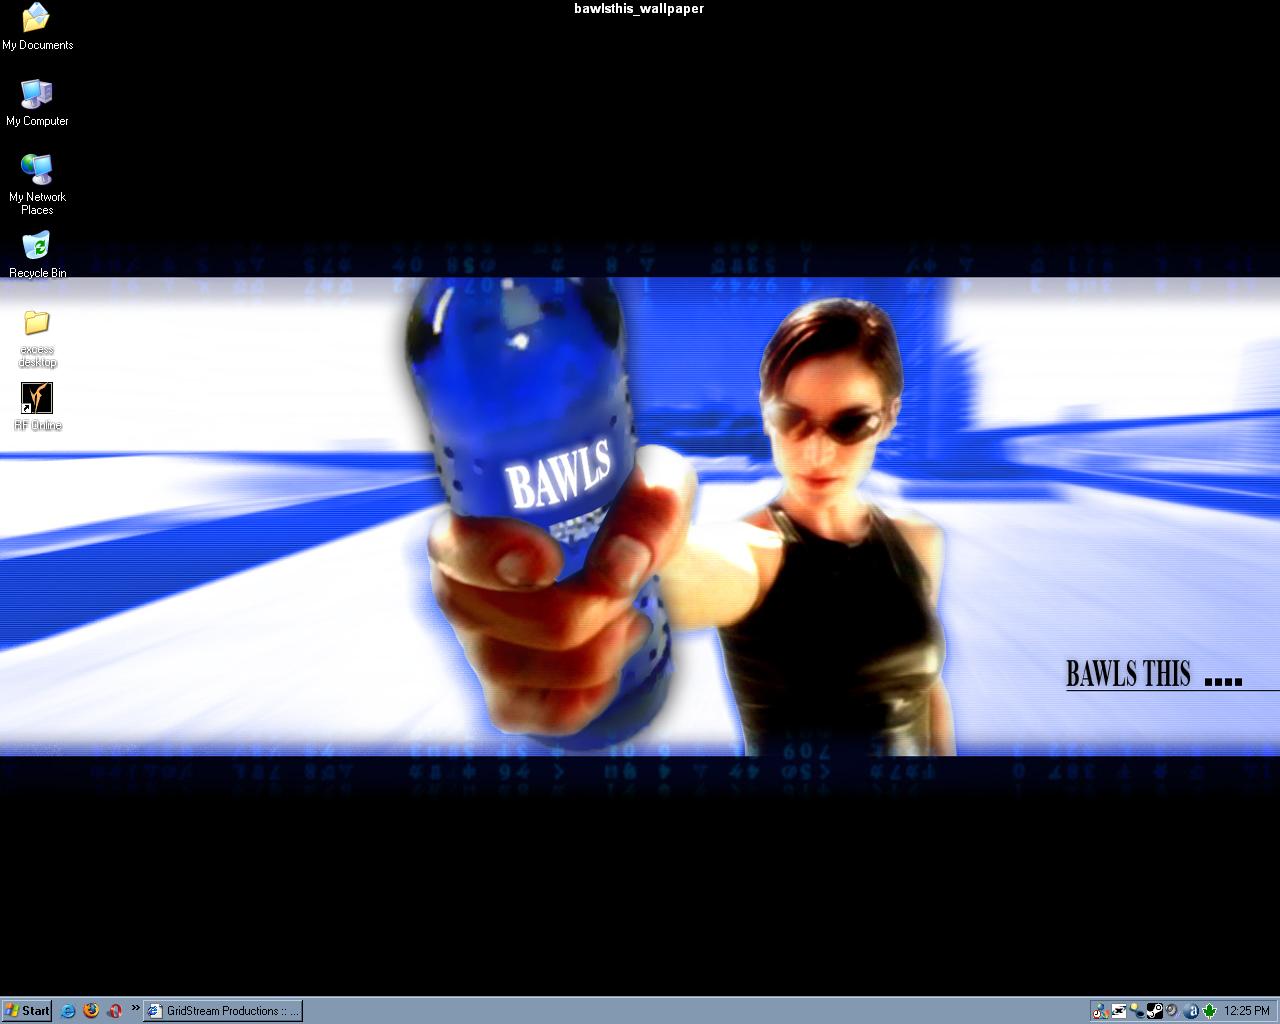
Task: Click the speaker volume tray icon
Action: [1172, 1011]
